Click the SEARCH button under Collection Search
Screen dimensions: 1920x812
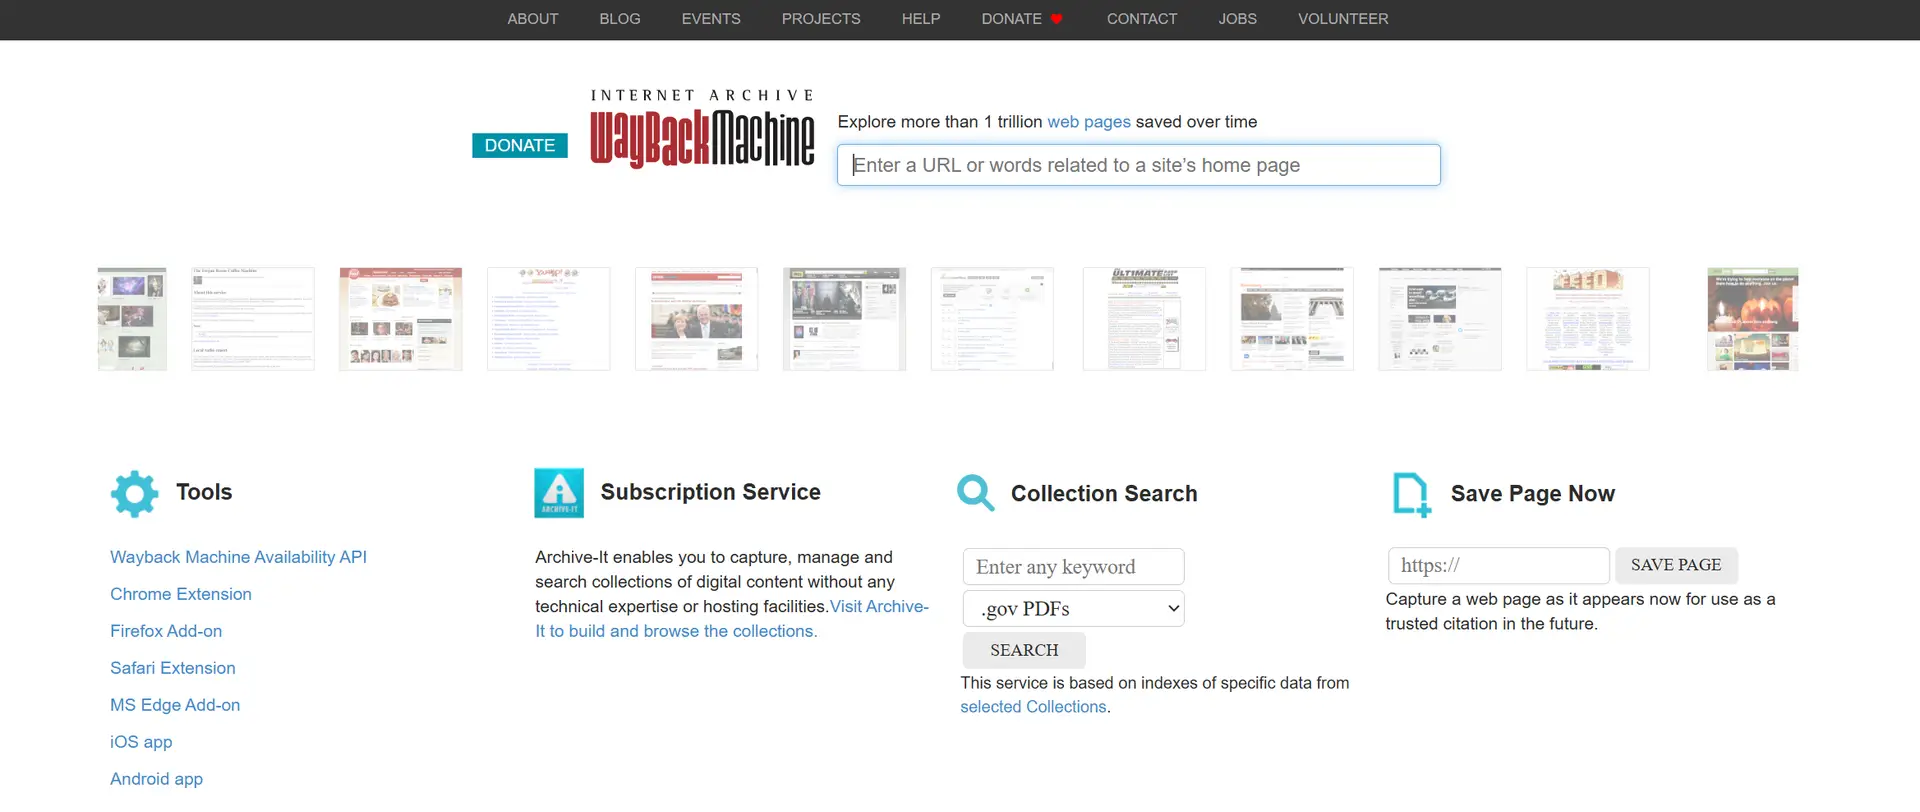(x=1024, y=650)
